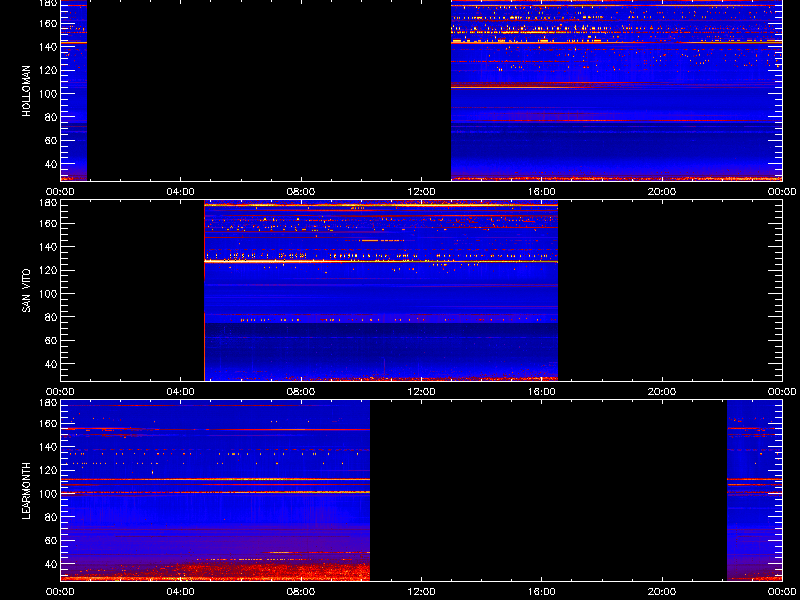The height and width of the screenshot is (600, 800).
Task: Click the 20:00 time label under Holloman plot
Action: click(x=662, y=192)
